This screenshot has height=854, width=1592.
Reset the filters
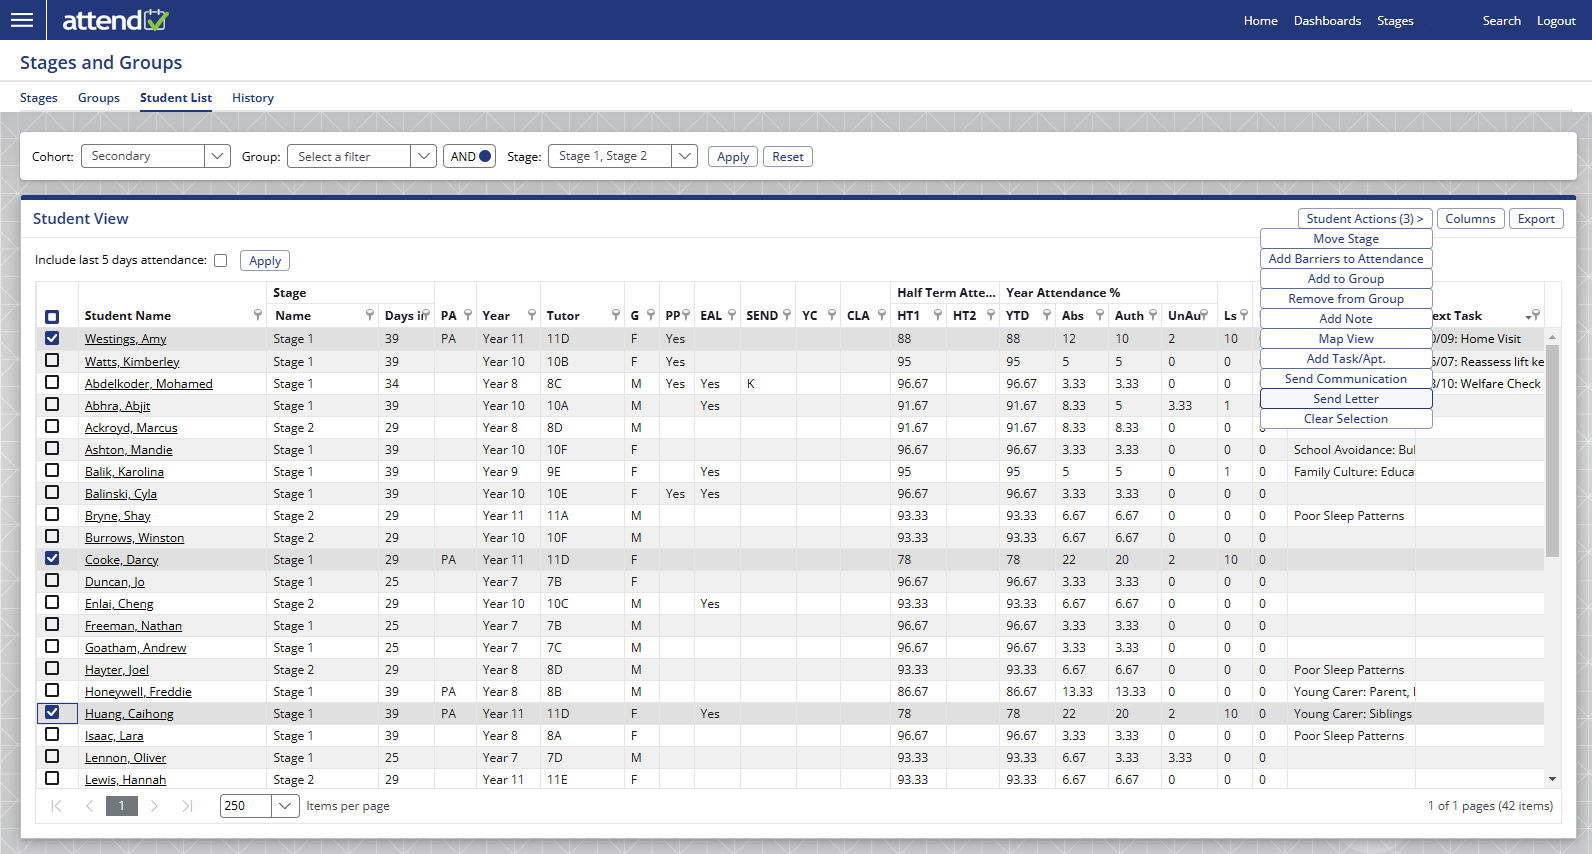[788, 157]
